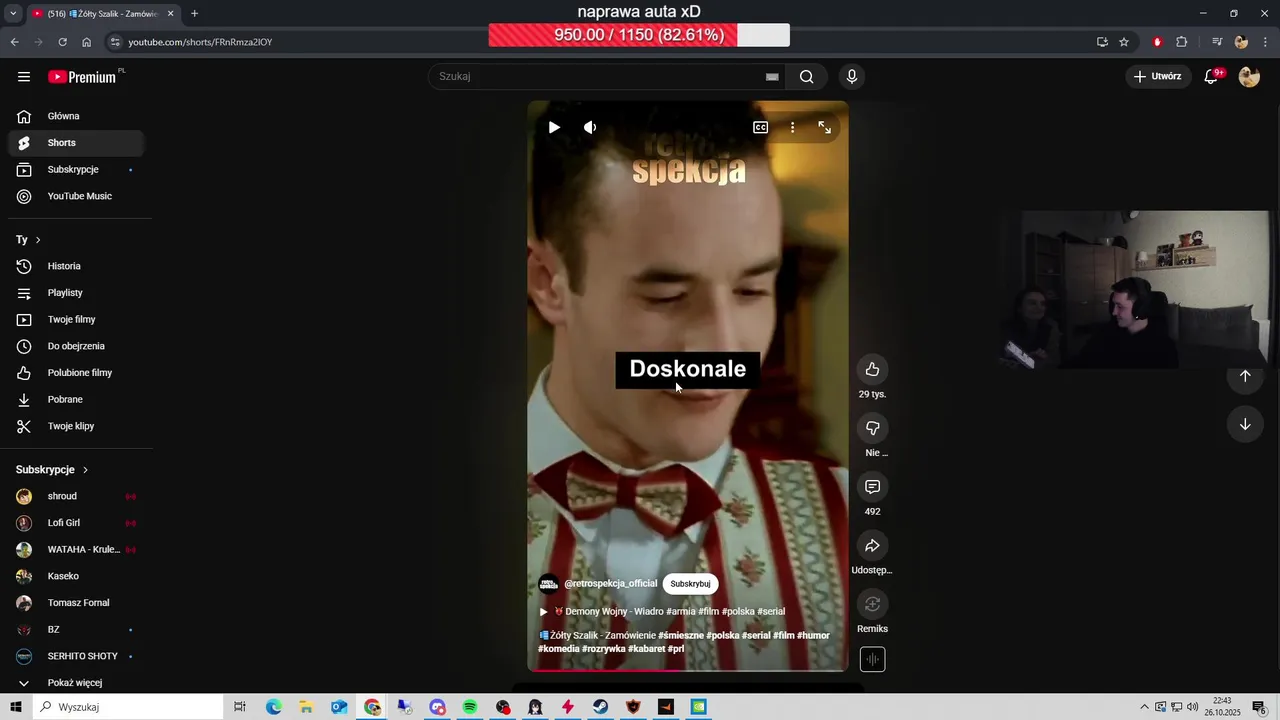Open Tomasz Fornal subscription channel
Image resolution: width=1280 pixels, height=720 pixels.
tap(75, 603)
